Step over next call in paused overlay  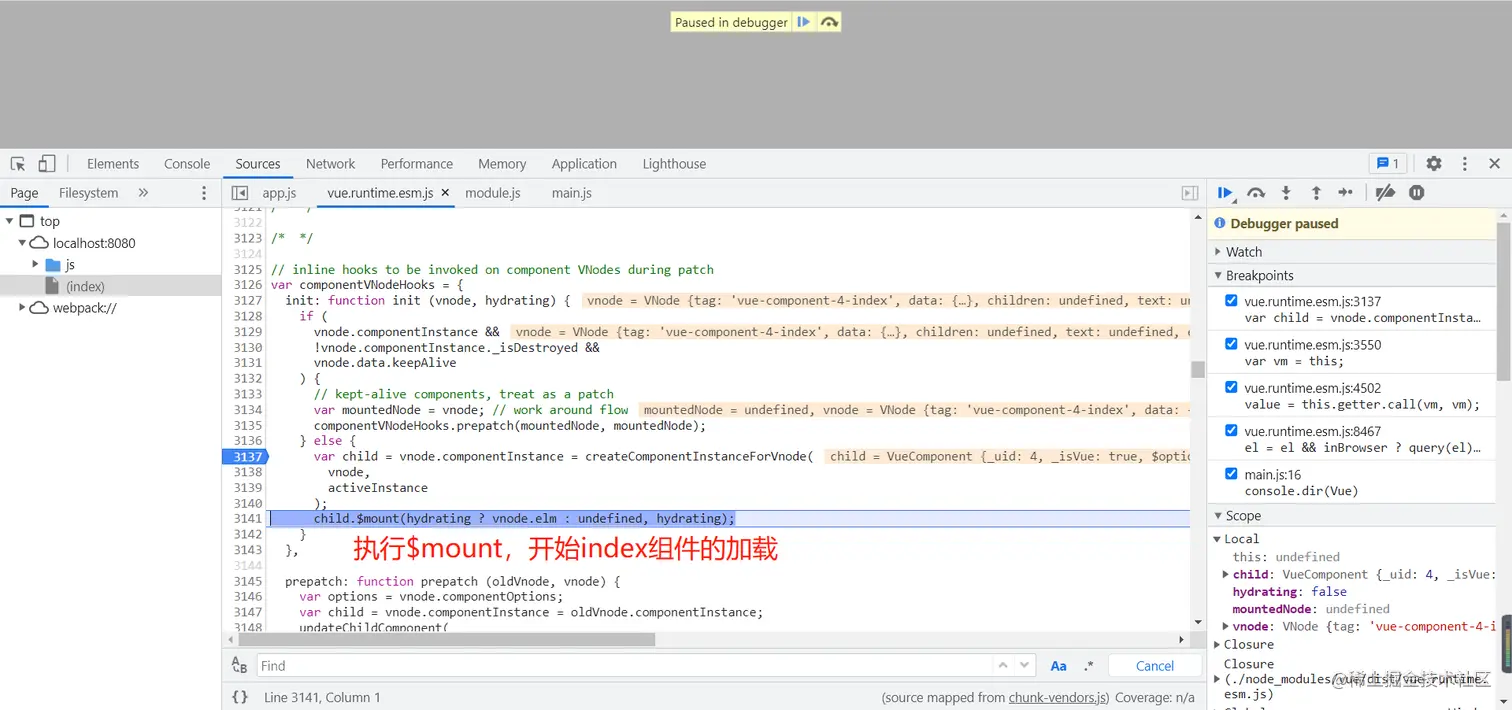tap(829, 22)
